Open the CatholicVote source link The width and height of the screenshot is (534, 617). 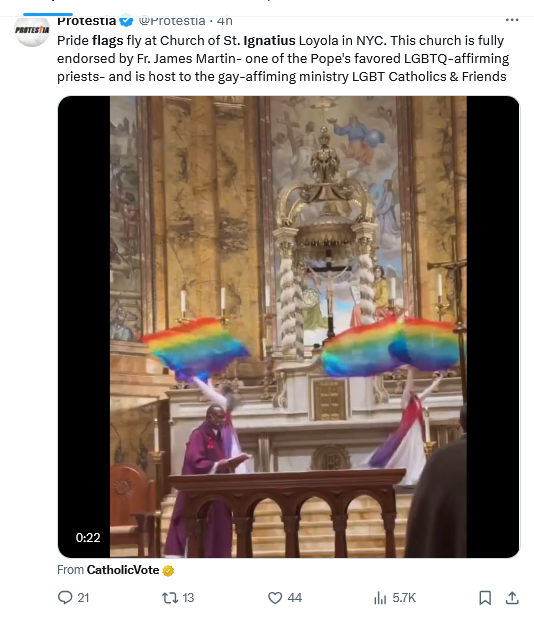pyautogui.click(x=123, y=570)
